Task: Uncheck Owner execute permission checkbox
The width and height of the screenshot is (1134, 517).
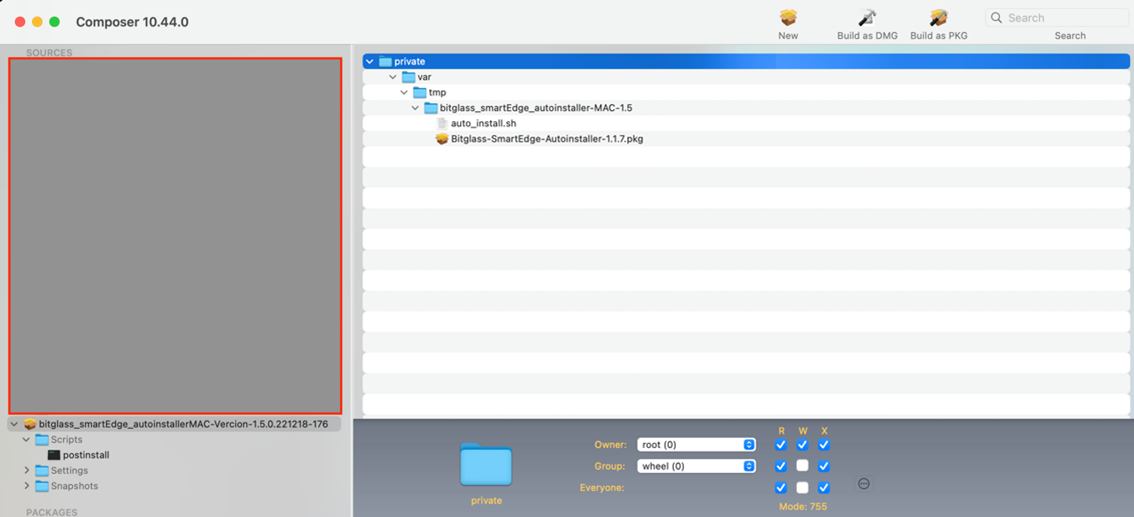Action: pos(824,445)
